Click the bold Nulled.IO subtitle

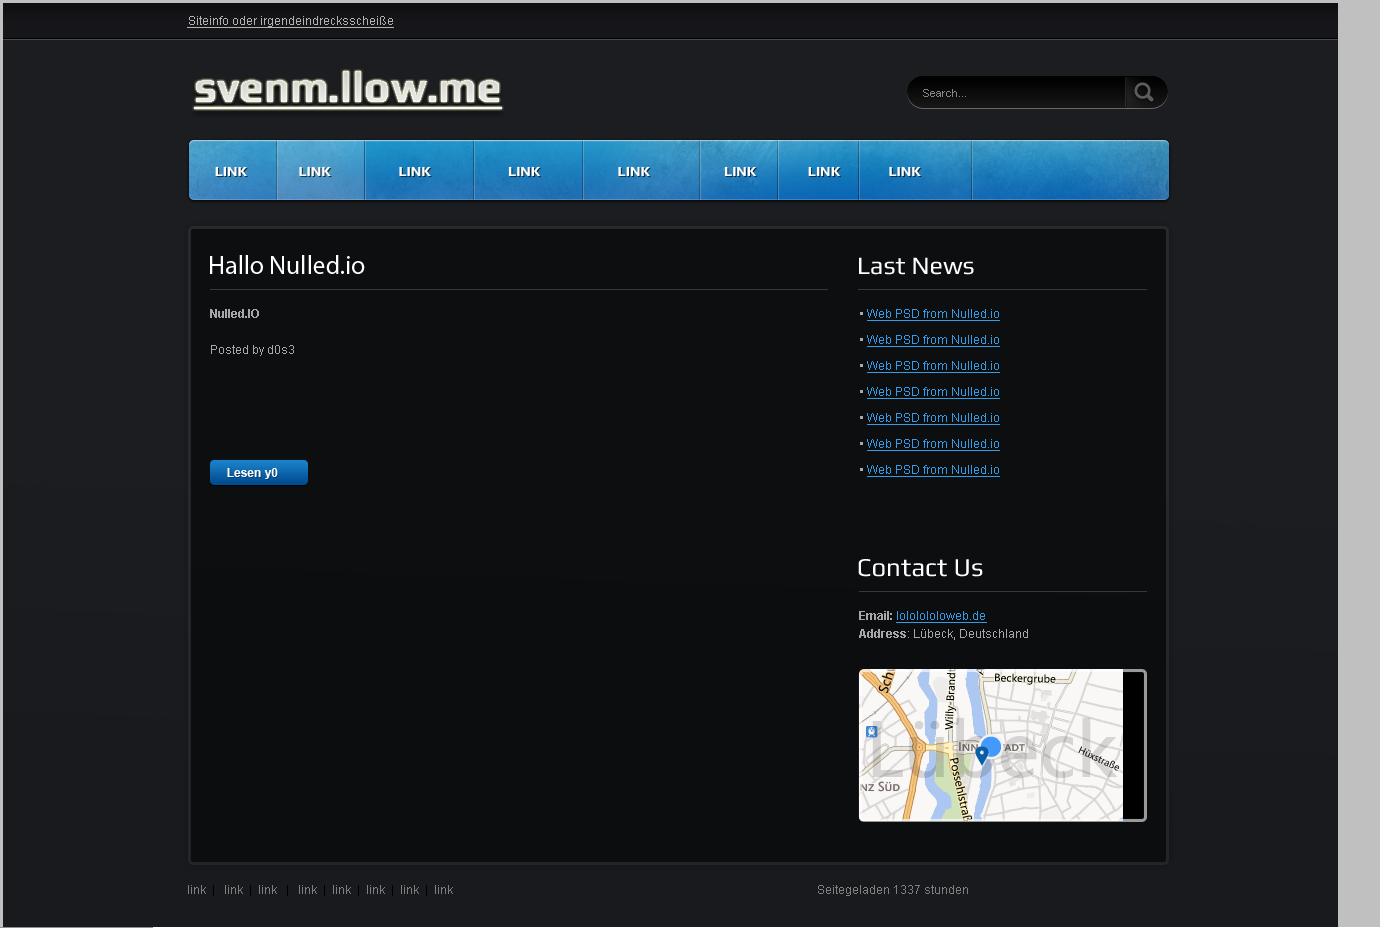(234, 314)
